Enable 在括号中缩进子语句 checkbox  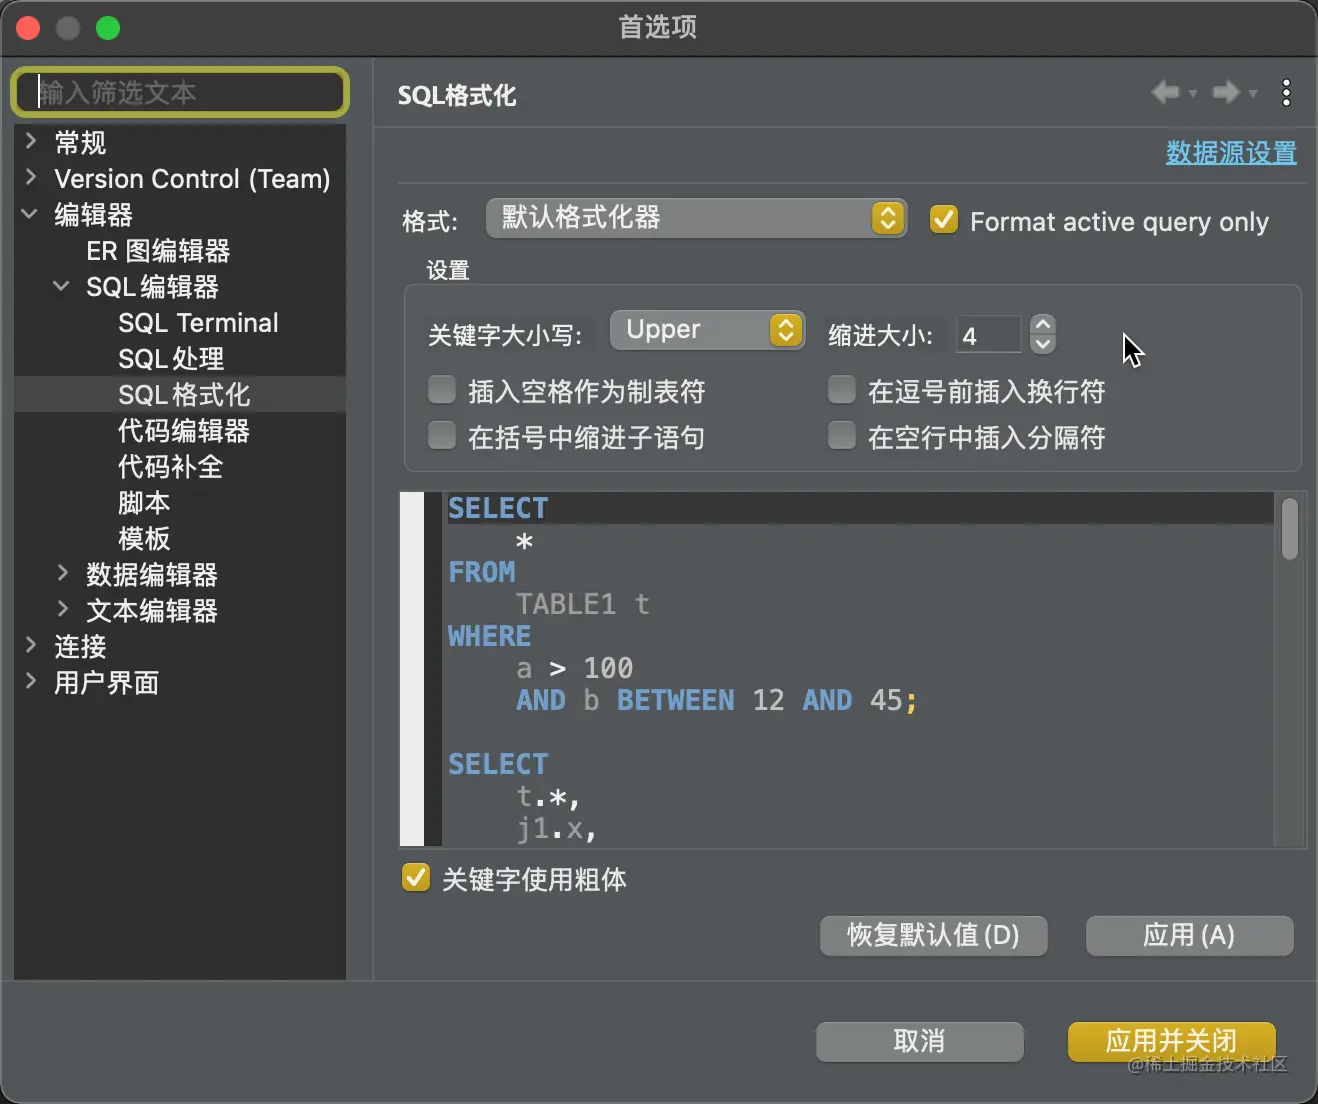442,435
